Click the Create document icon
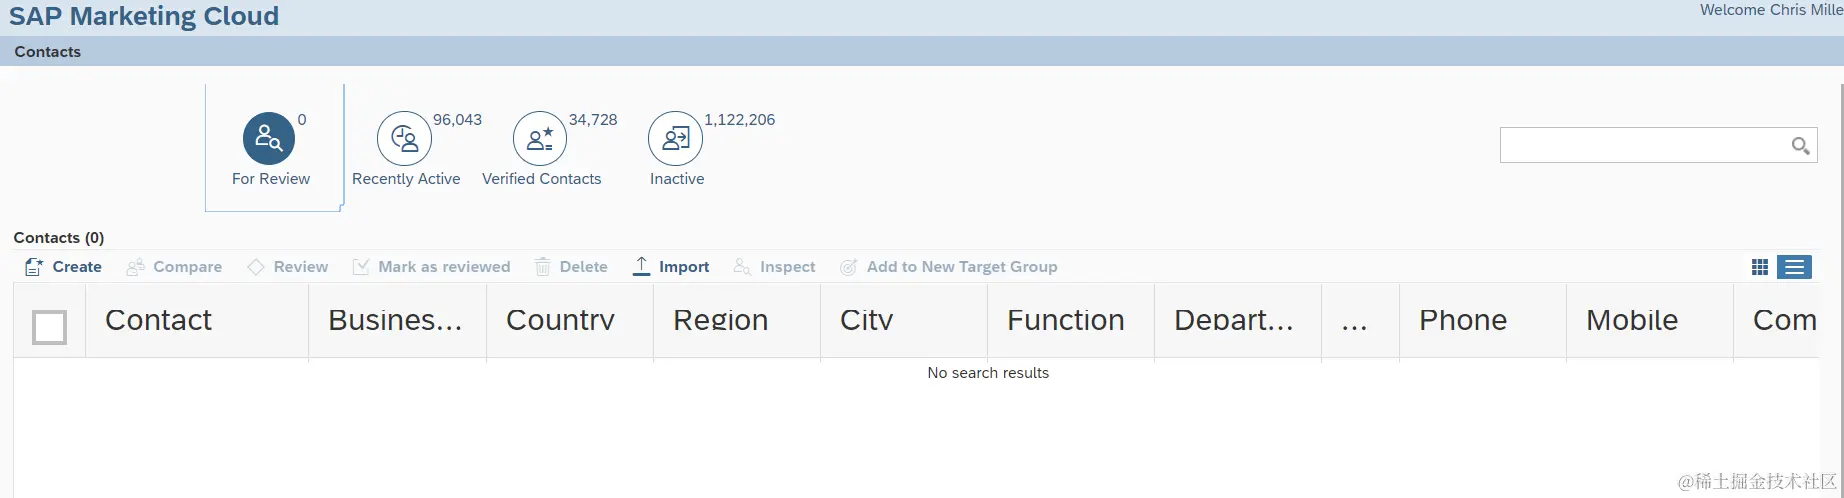1844x498 pixels. pyautogui.click(x=34, y=267)
